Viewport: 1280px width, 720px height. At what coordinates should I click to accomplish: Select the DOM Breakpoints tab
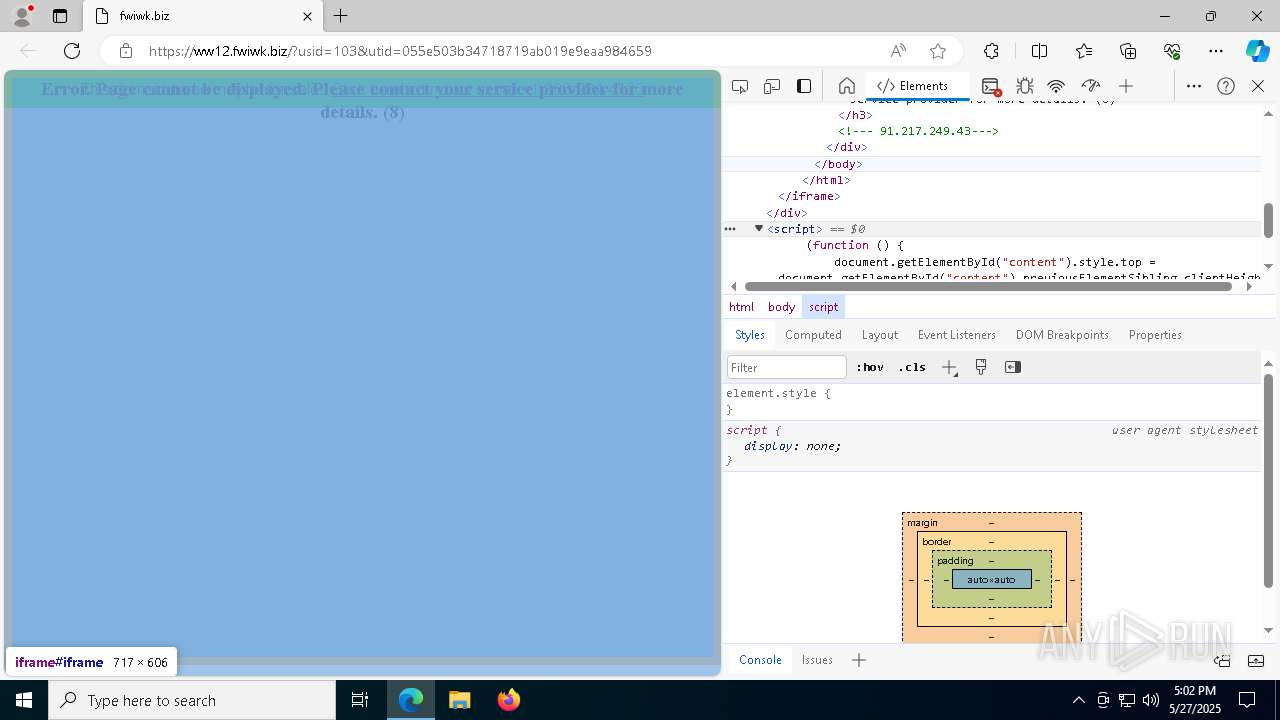(x=1062, y=335)
